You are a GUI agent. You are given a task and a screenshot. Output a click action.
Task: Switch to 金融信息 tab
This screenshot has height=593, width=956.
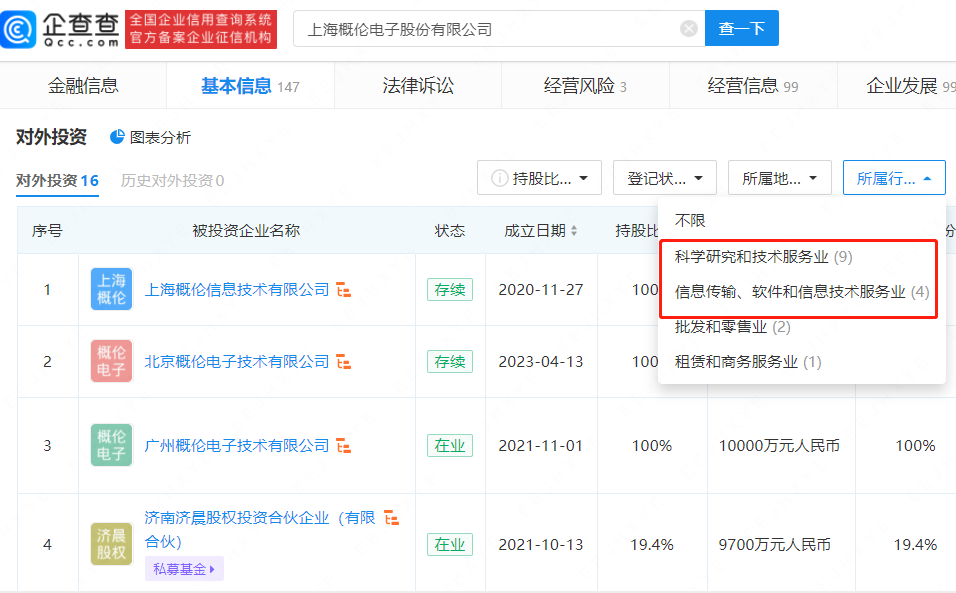point(83,86)
